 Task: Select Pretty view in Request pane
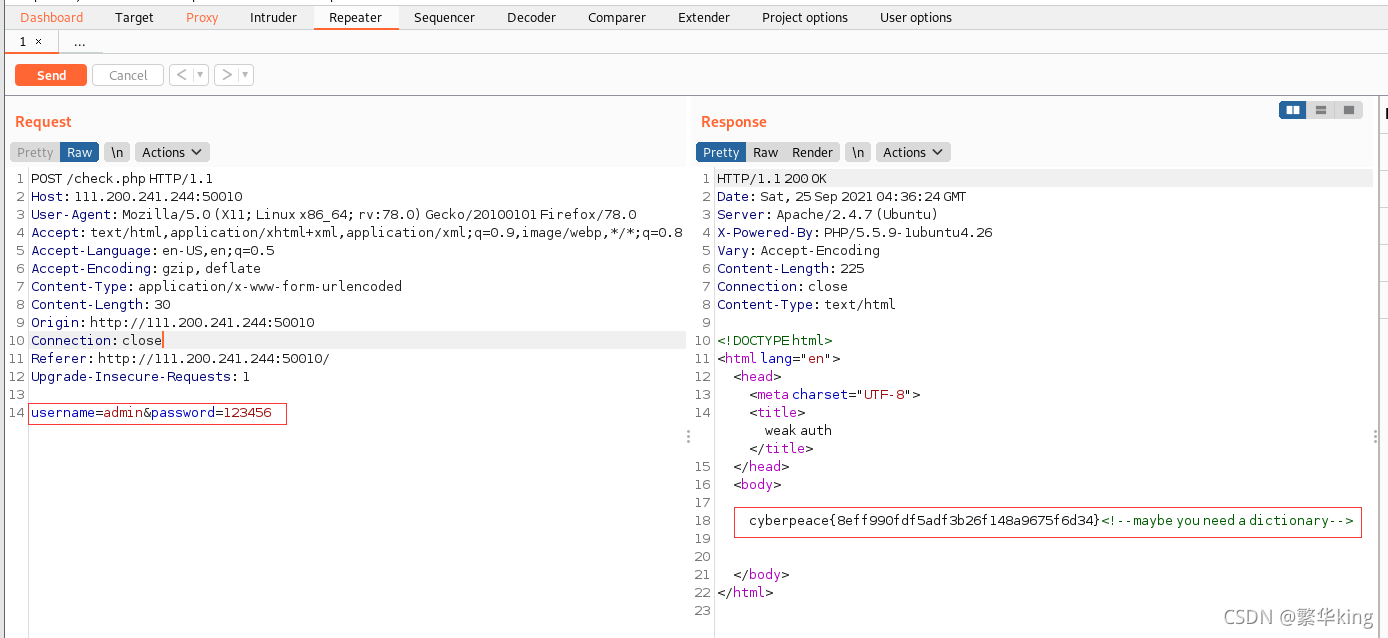pyautogui.click(x=35, y=152)
